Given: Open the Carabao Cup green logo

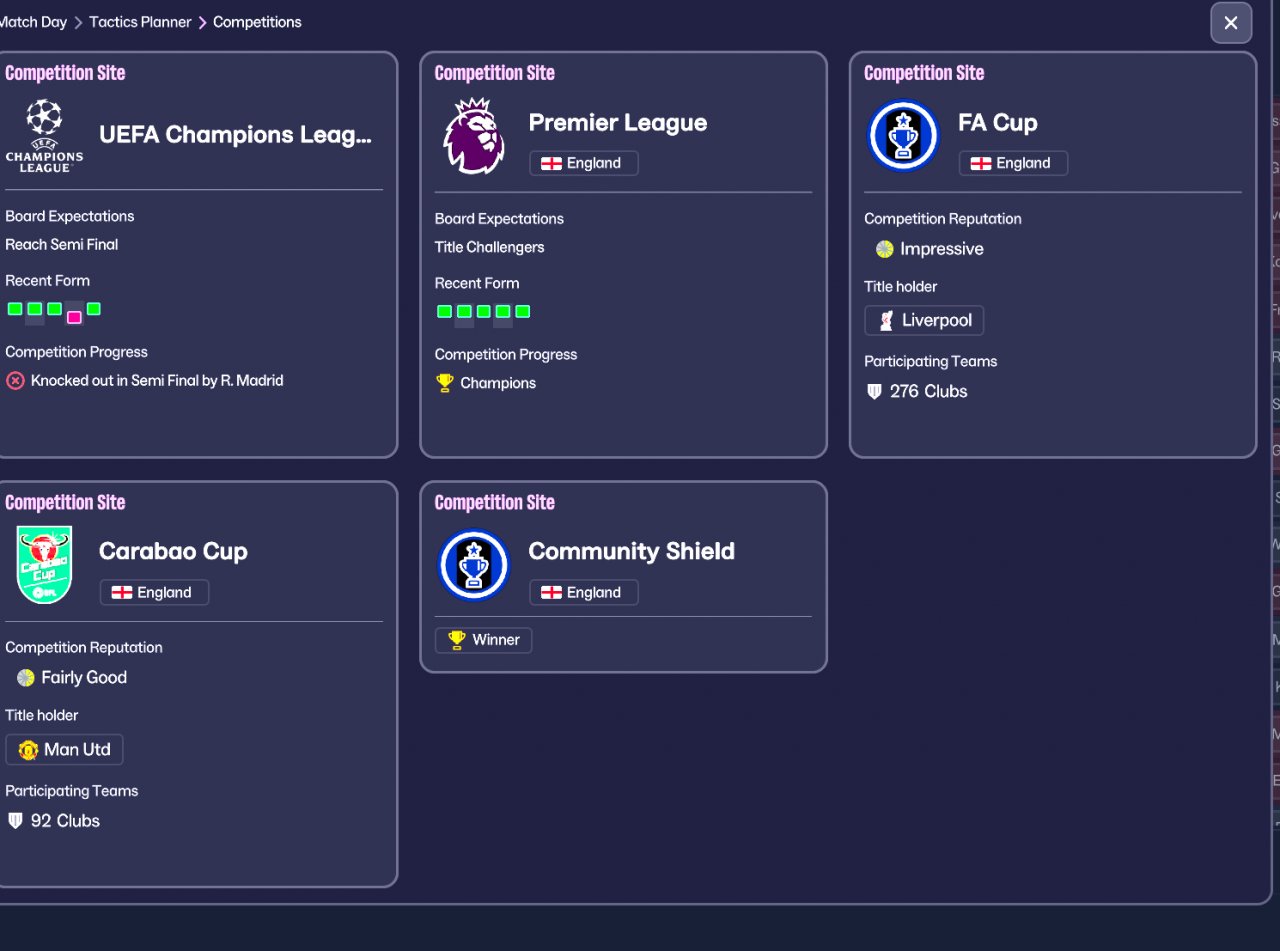Looking at the screenshot, I should coord(44,565).
